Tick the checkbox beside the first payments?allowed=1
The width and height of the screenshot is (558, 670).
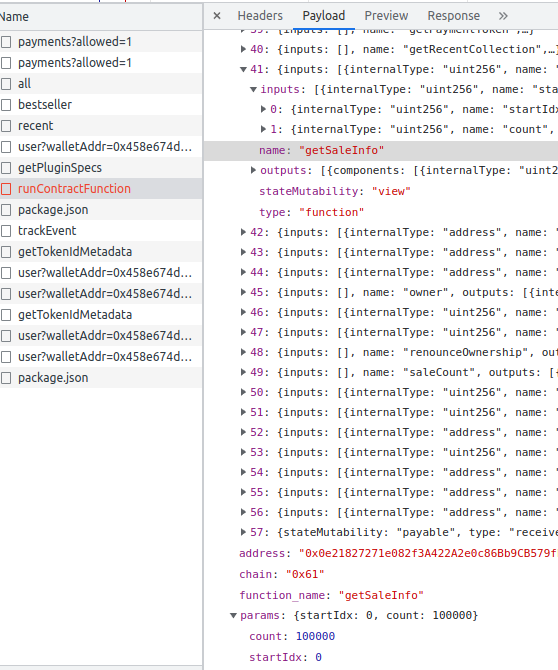6,42
